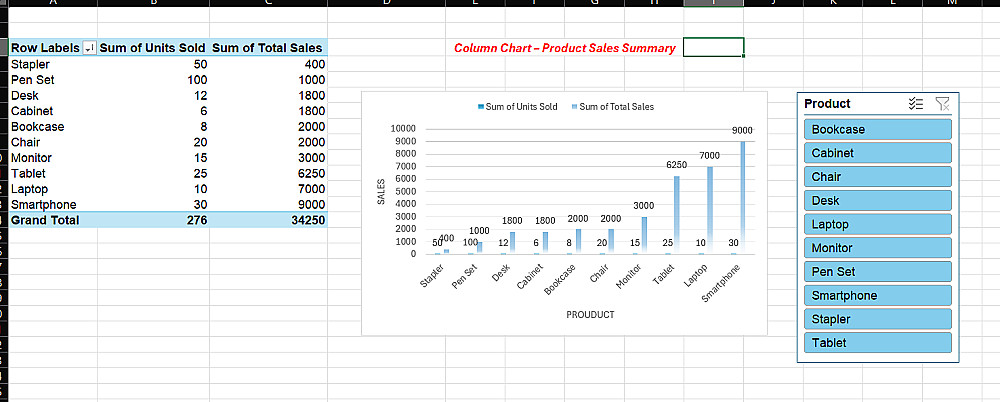Select the grand total 34250 cell
1000x402 pixels.
[268, 220]
